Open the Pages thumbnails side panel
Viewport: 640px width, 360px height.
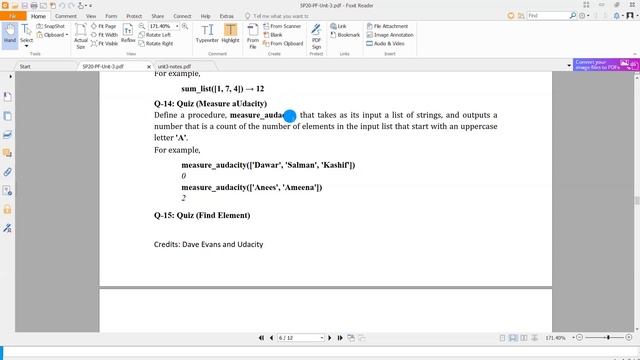(x=7, y=116)
